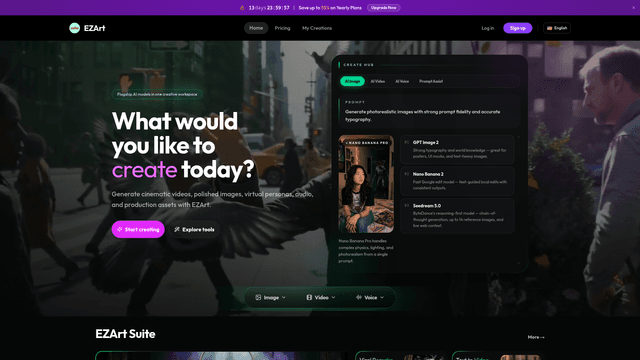Switch to the AI Voice tab

[402, 81]
